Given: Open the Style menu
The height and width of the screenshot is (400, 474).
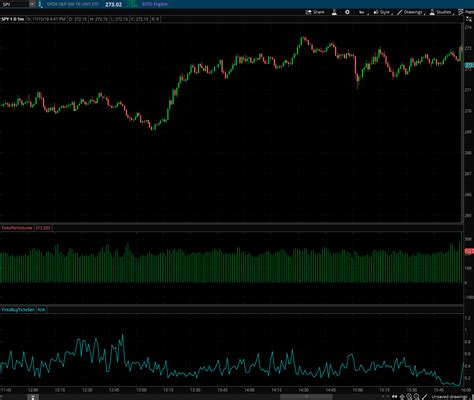Looking at the screenshot, I should coord(382,12).
